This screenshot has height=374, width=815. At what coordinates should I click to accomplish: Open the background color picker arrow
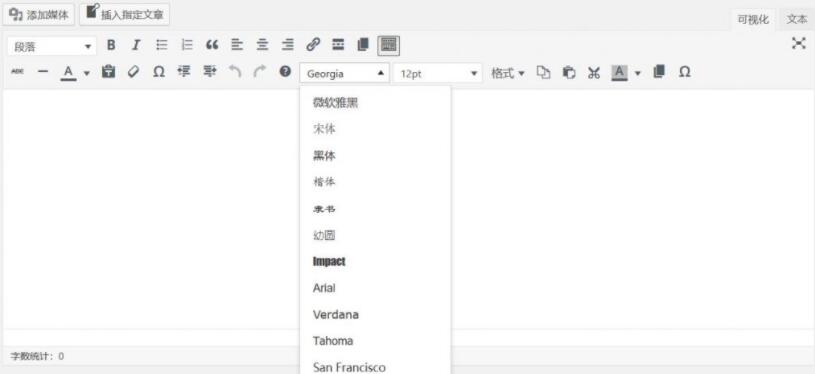[x=638, y=73]
